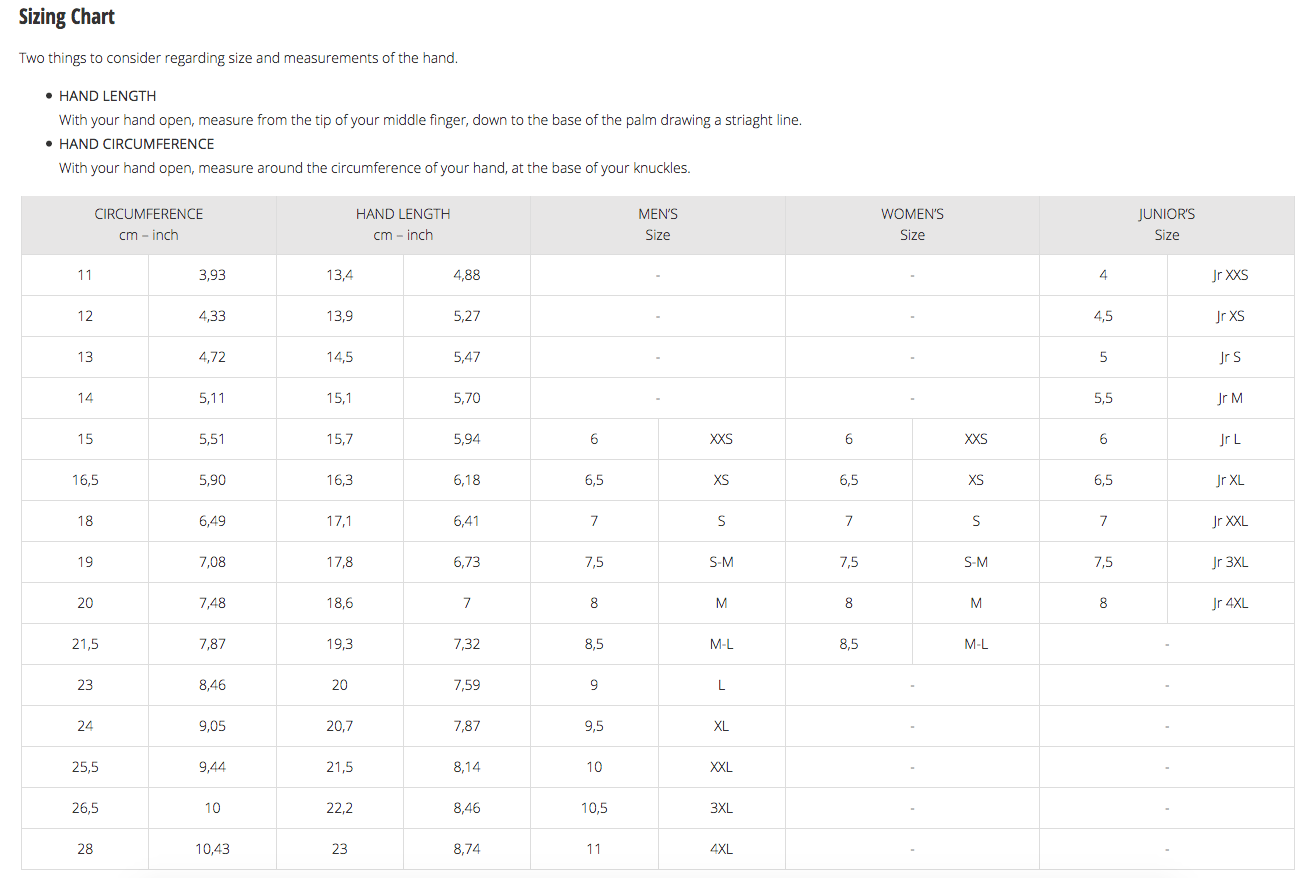Image resolution: width=1316 pixels, height=878 pixels.
Task: Select the HAND CIRCUMFERENCE bullet title
Action: 136,144
